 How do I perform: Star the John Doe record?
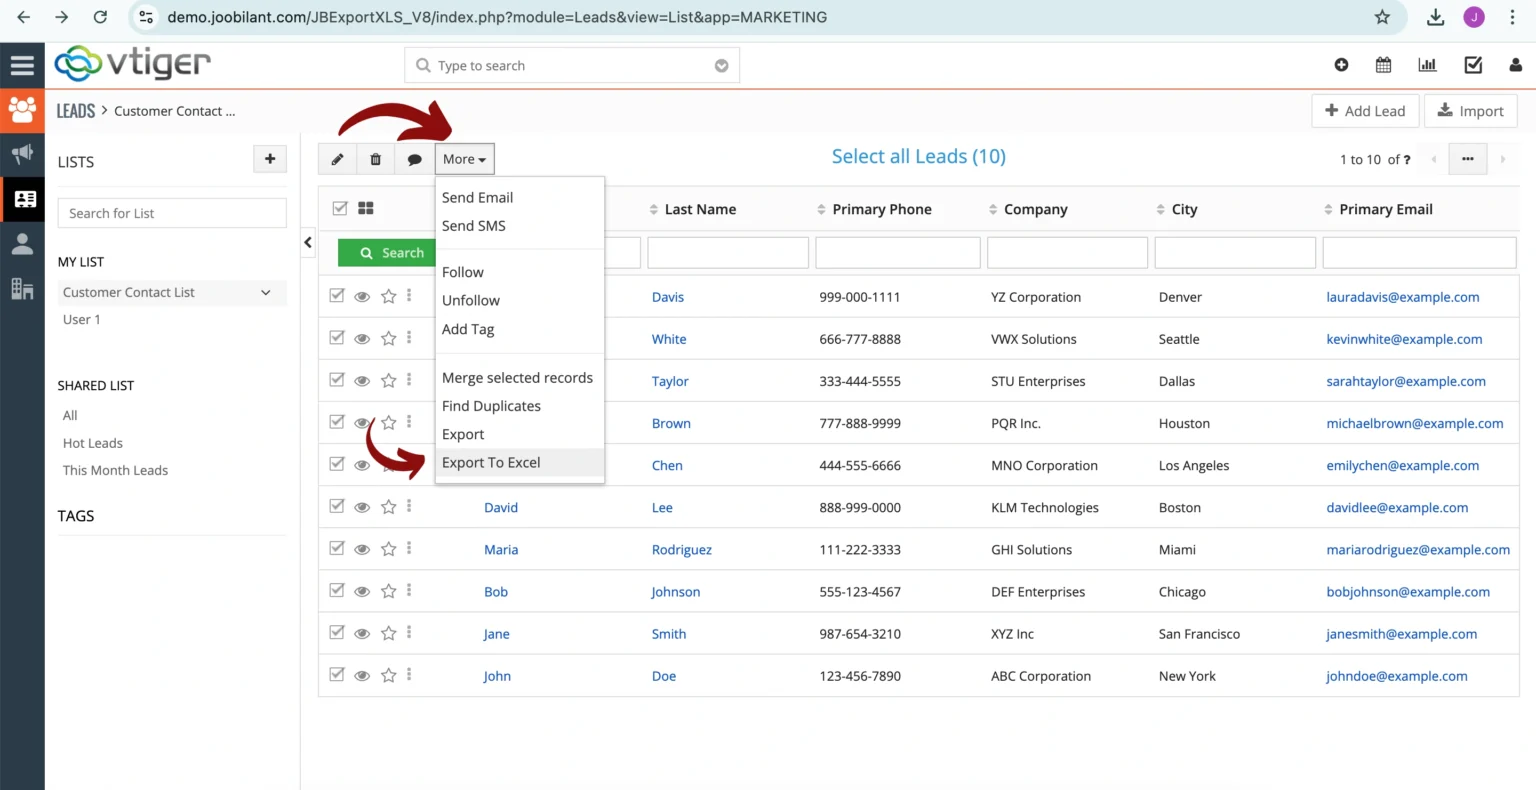(x=388, y=675)
